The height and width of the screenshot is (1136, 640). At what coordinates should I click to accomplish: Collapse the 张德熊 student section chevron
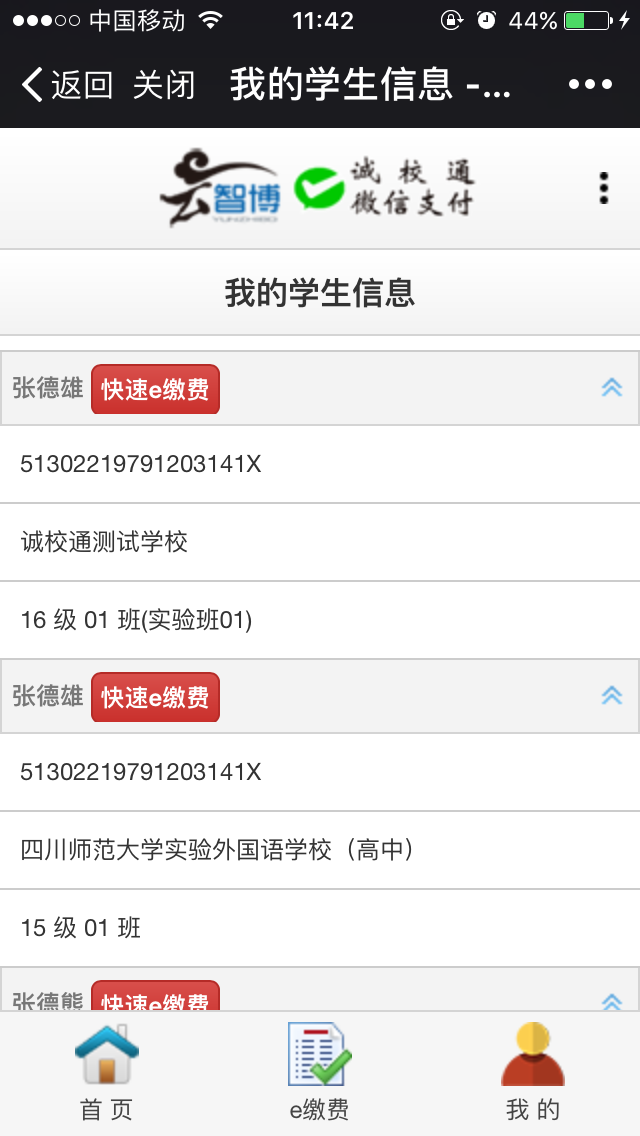click(x=612, y=1002)
